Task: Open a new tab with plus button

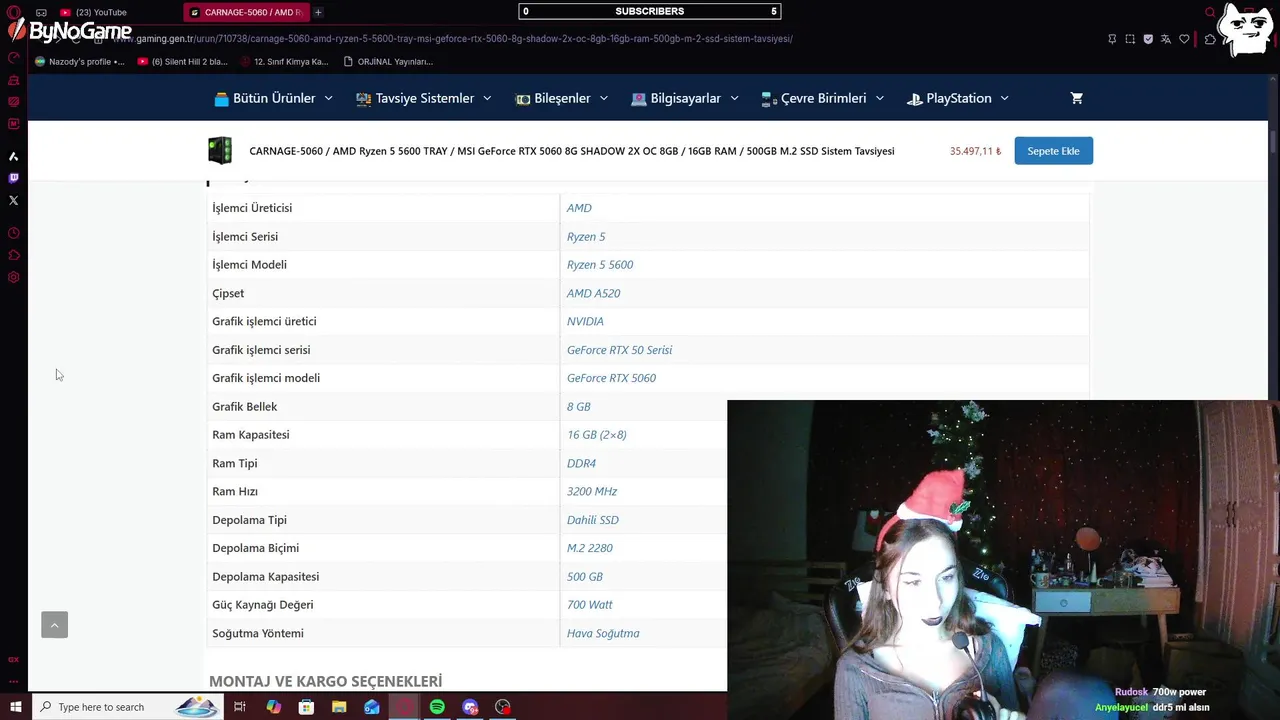Action: pos(318,12)
